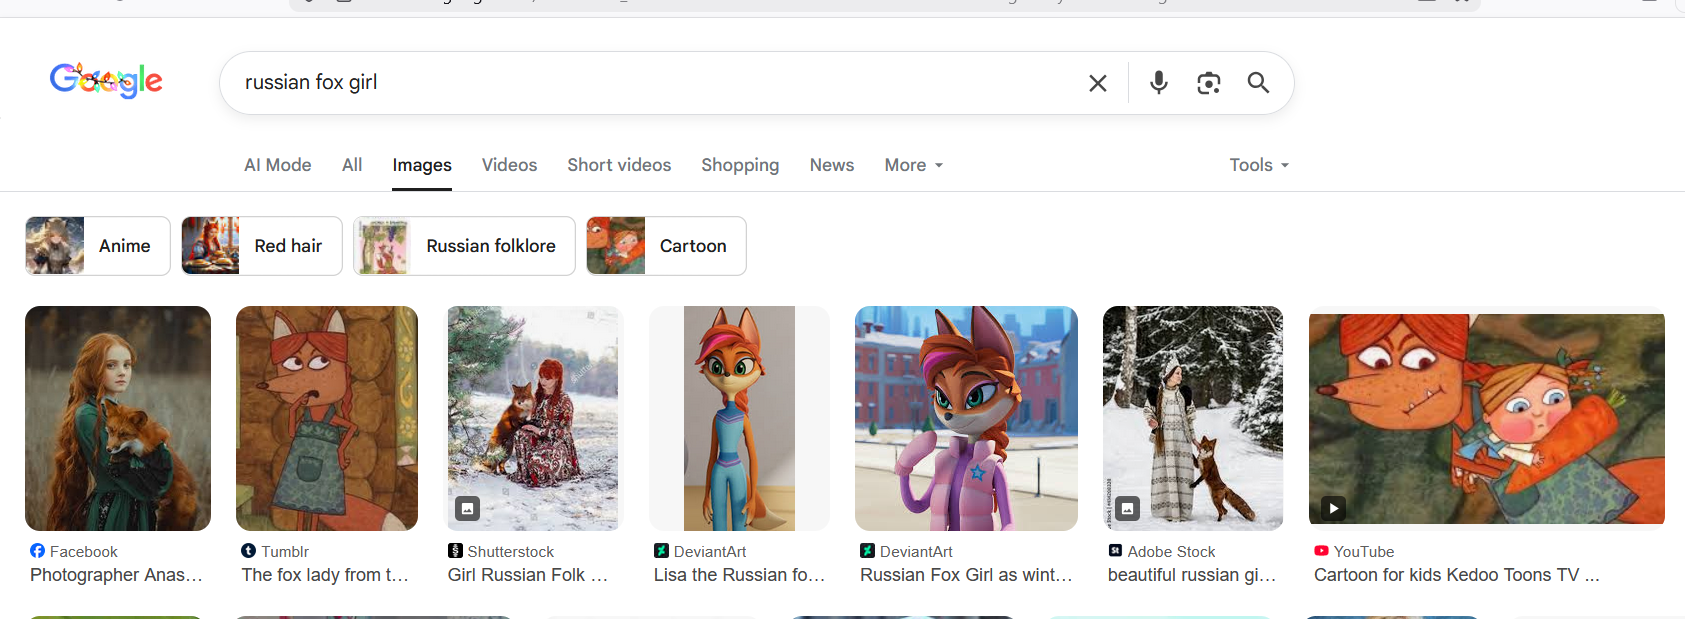Click 'Photographer Anas…' title link
Image resolution: width=1685 pixels, height=619 pixels.
[116, 575]
